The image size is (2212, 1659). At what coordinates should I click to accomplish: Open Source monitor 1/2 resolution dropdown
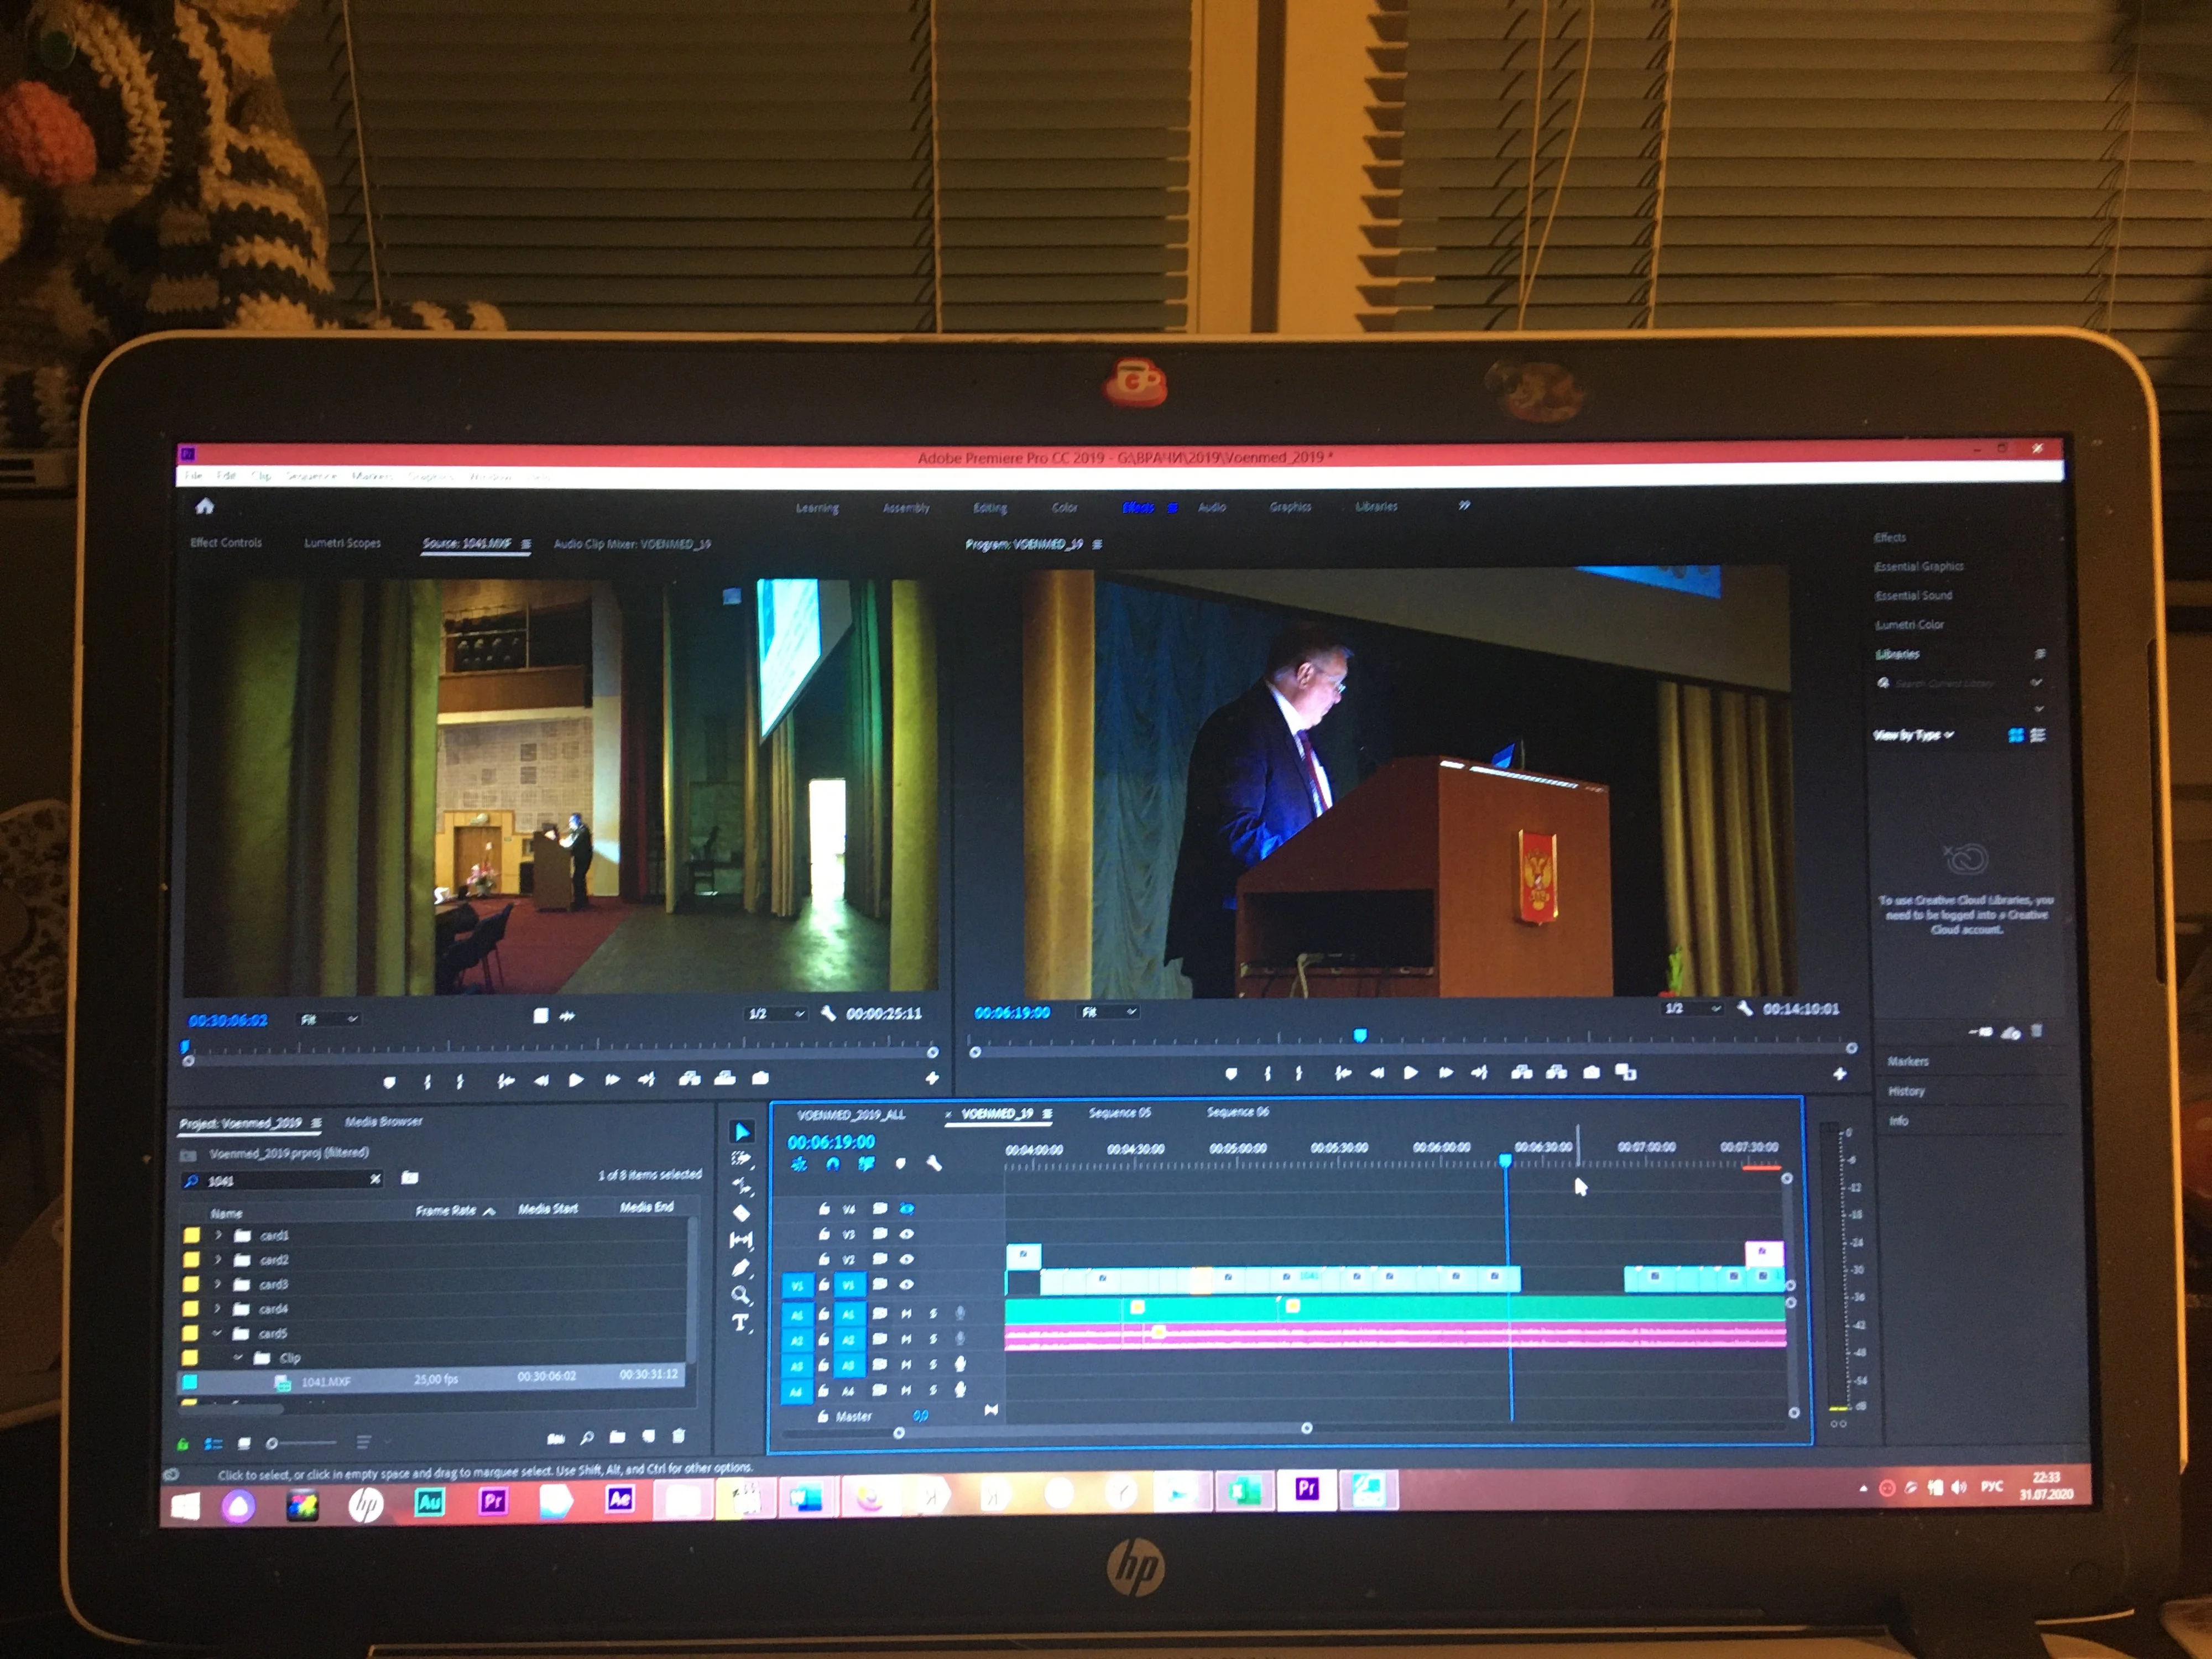[x=776, y=1014]
